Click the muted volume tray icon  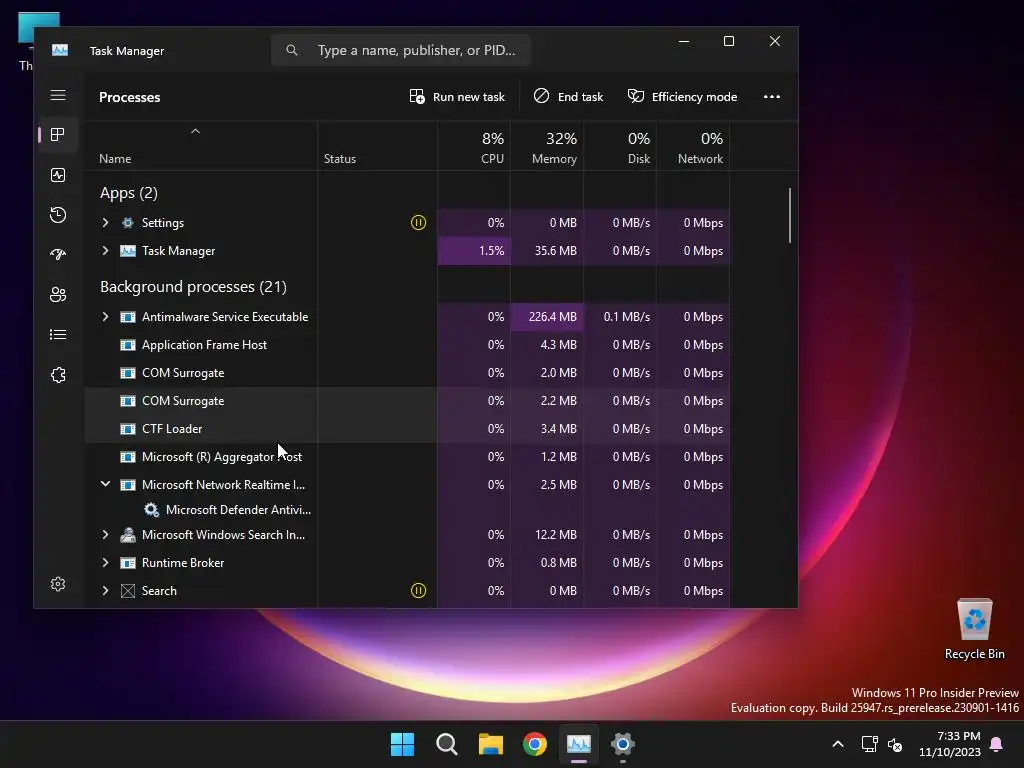click(895, 744)
